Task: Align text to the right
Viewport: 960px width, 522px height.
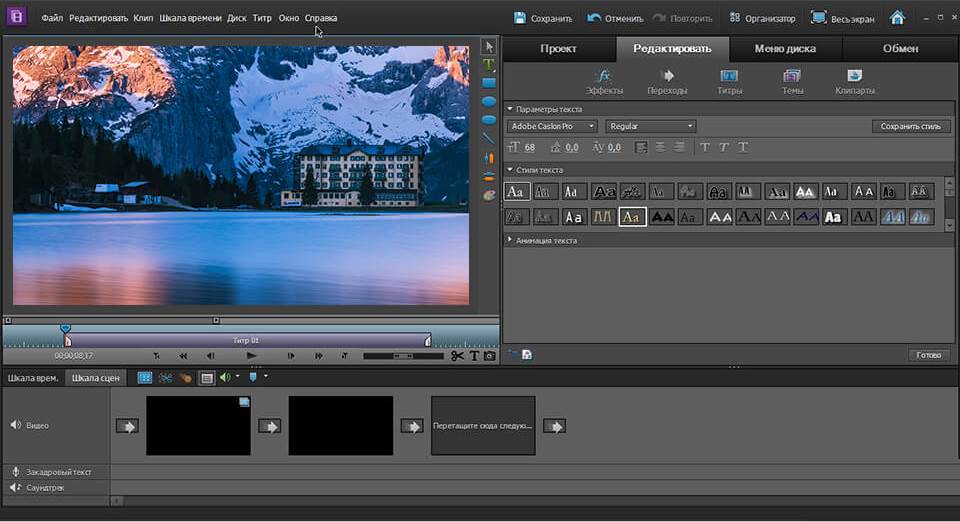Action: point(679,147)
